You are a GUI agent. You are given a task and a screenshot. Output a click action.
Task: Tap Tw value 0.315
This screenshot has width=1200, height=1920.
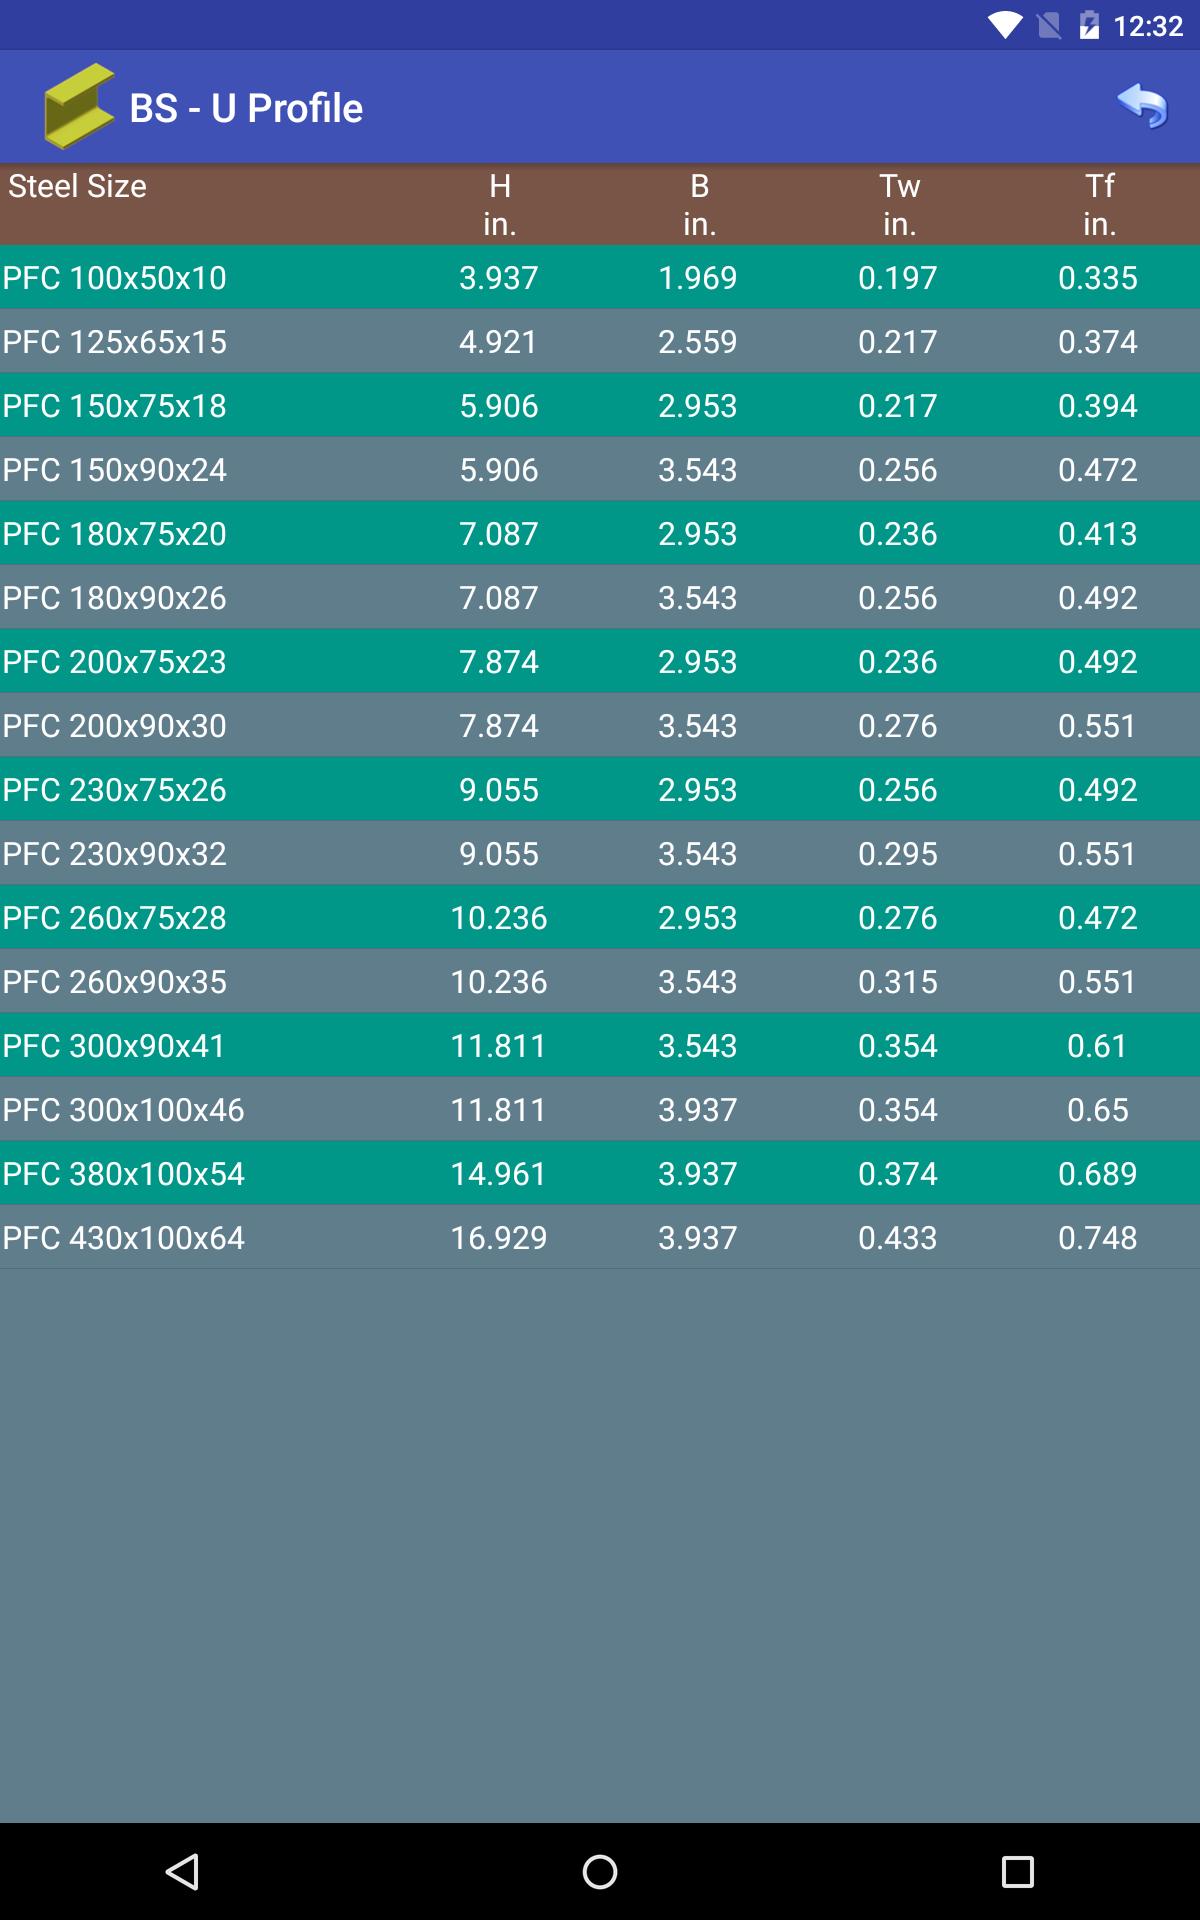pyautogui.click(x=898, y=981)
